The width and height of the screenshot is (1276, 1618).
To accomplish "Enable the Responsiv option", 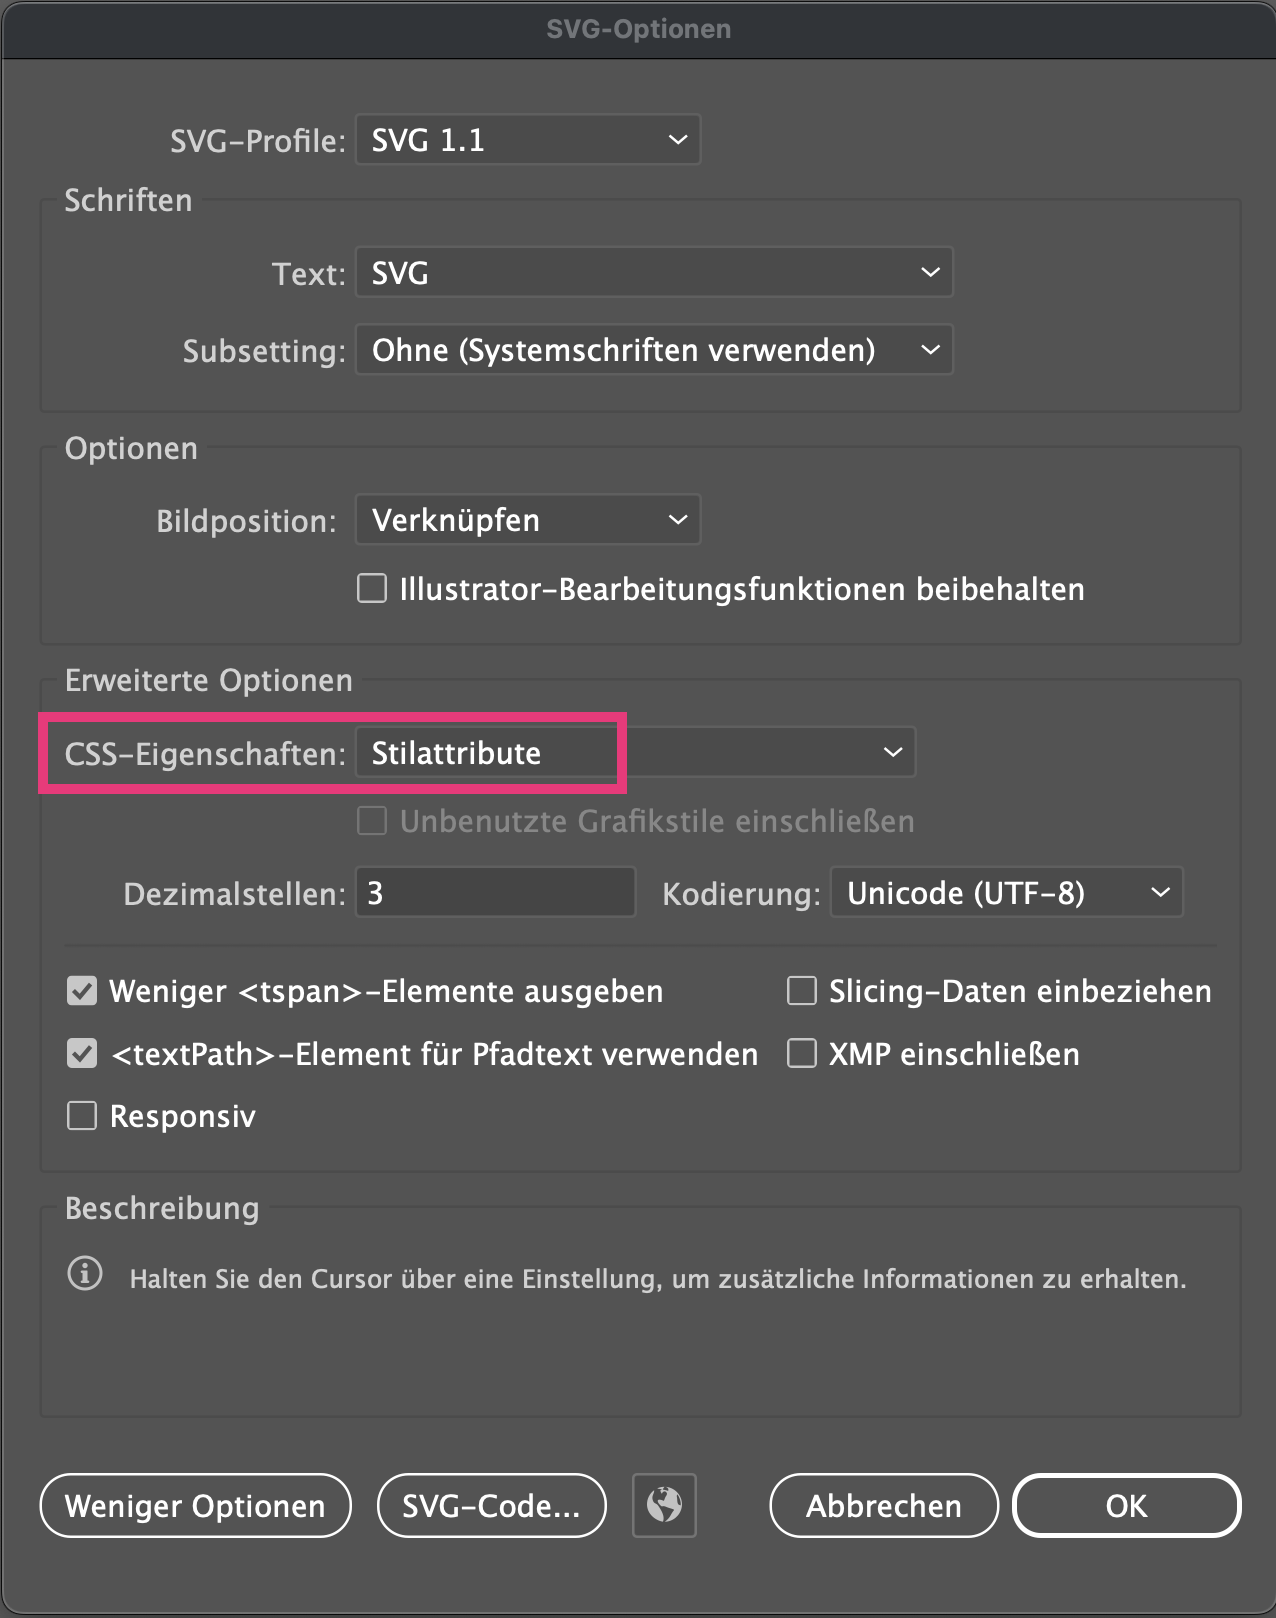I will (x=81, y=1115).
